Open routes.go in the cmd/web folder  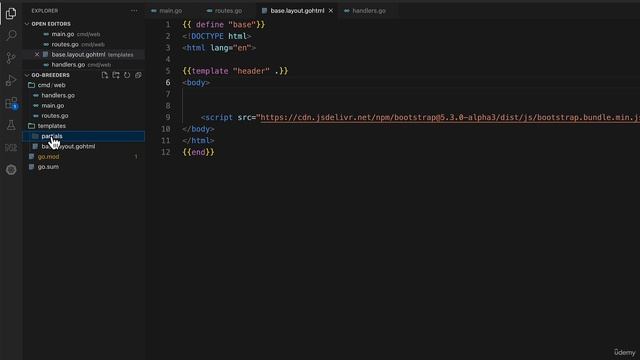[55, 116]
